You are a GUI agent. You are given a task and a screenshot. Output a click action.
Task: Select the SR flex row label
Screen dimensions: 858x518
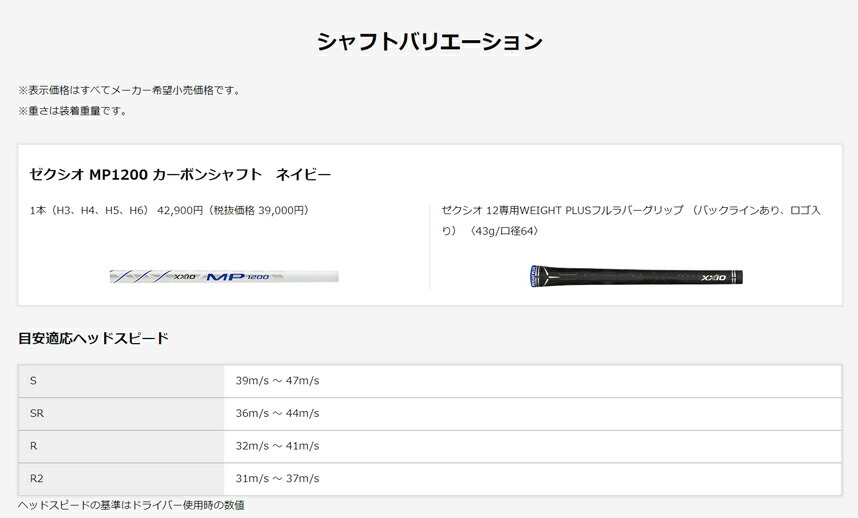(37, 414)
